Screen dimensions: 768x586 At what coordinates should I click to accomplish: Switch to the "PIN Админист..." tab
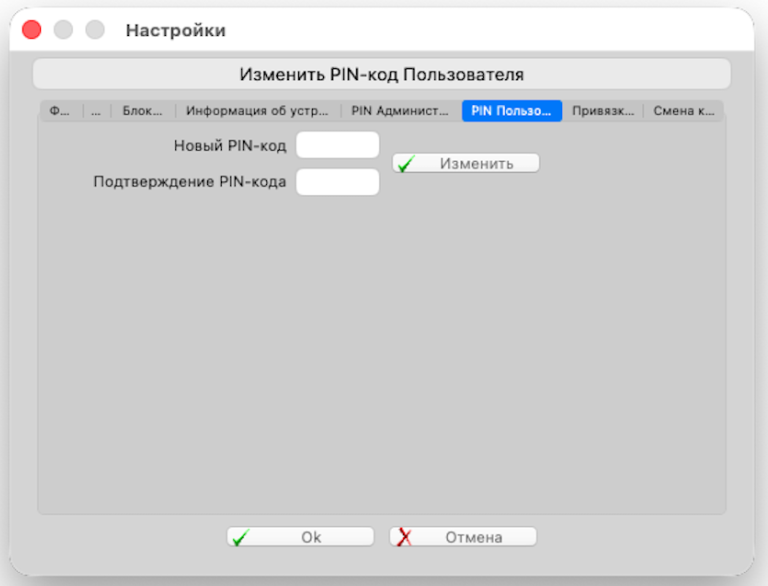pyautogui.click(x=400, y=111)
